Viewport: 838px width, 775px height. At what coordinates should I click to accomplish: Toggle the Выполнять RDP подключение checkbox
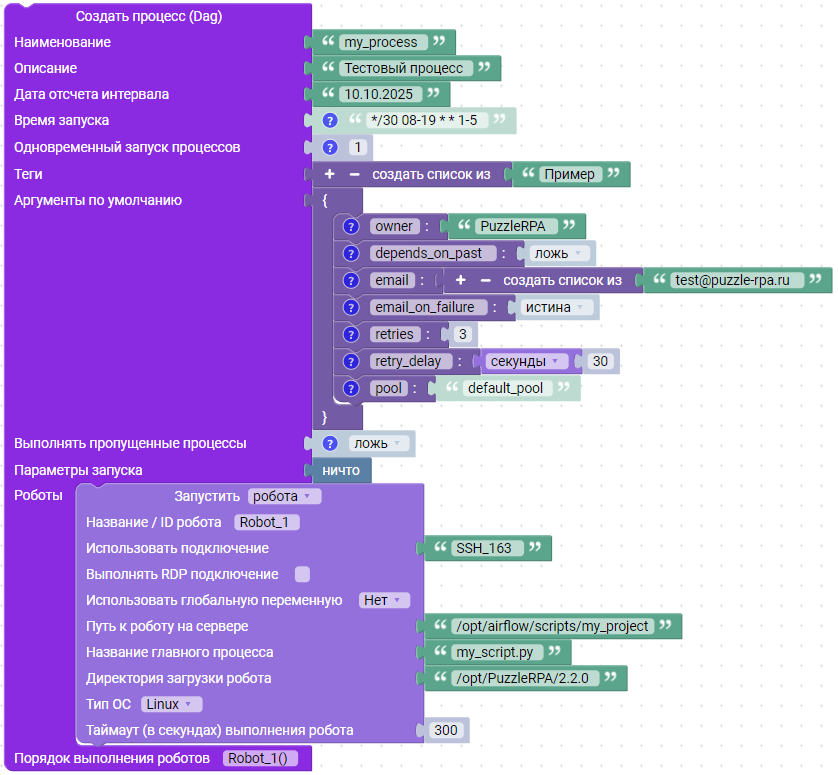tap(302, 575)
